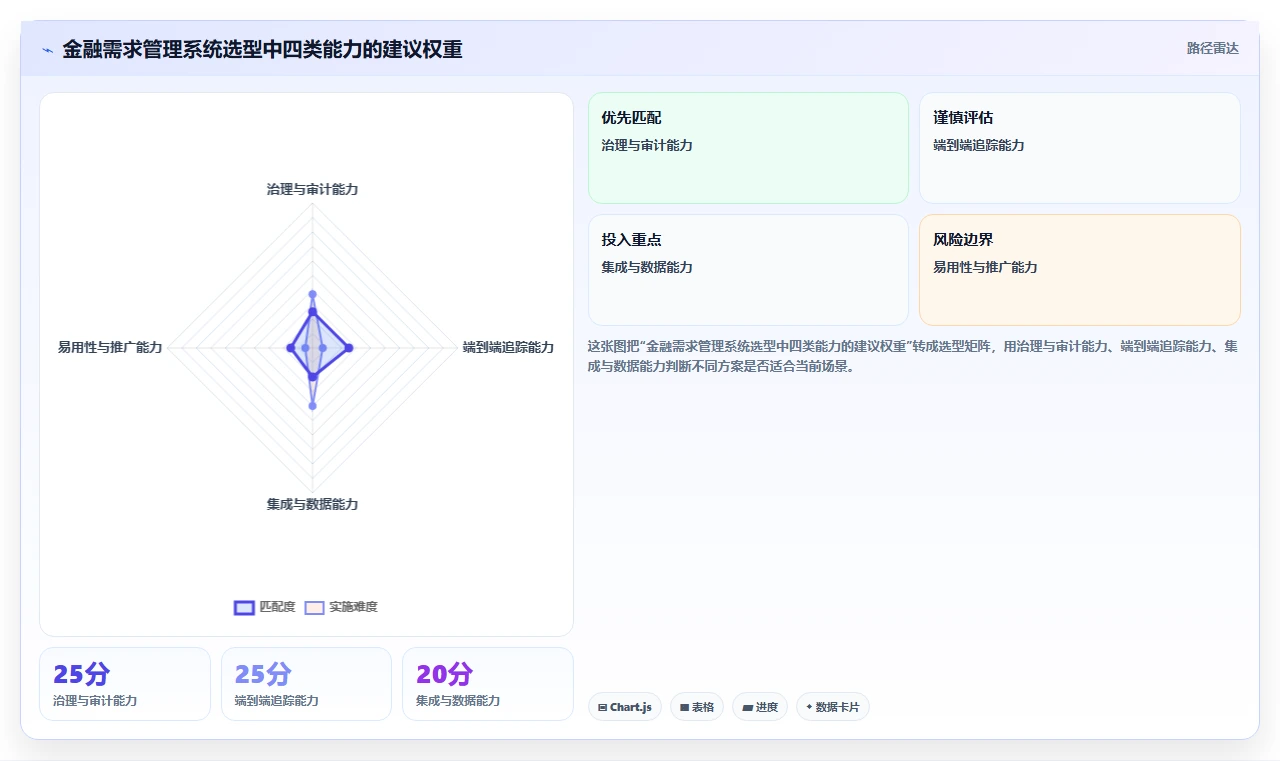Select the 谨慎评估 card

(1080, 148)
